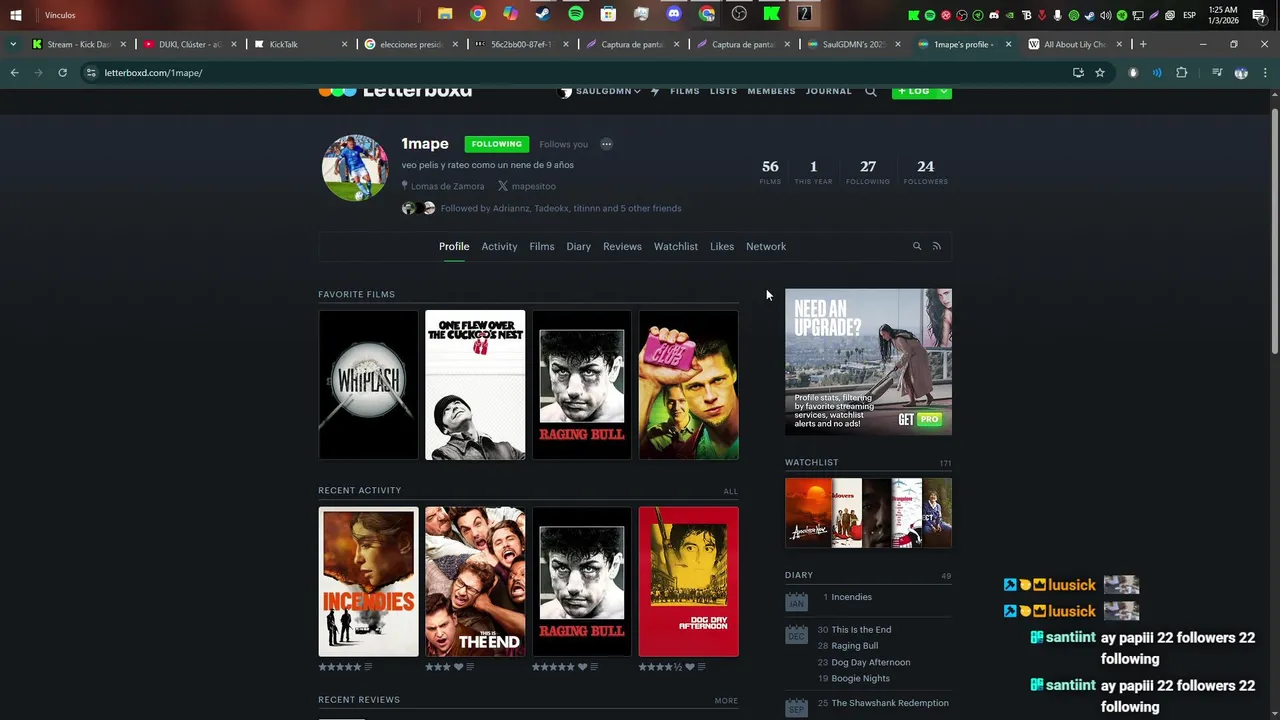Image resolution: width=1280 pixels, height=720 pixels.
Task: Open the 56 Films stat
Action: click(x=770, y=171)
